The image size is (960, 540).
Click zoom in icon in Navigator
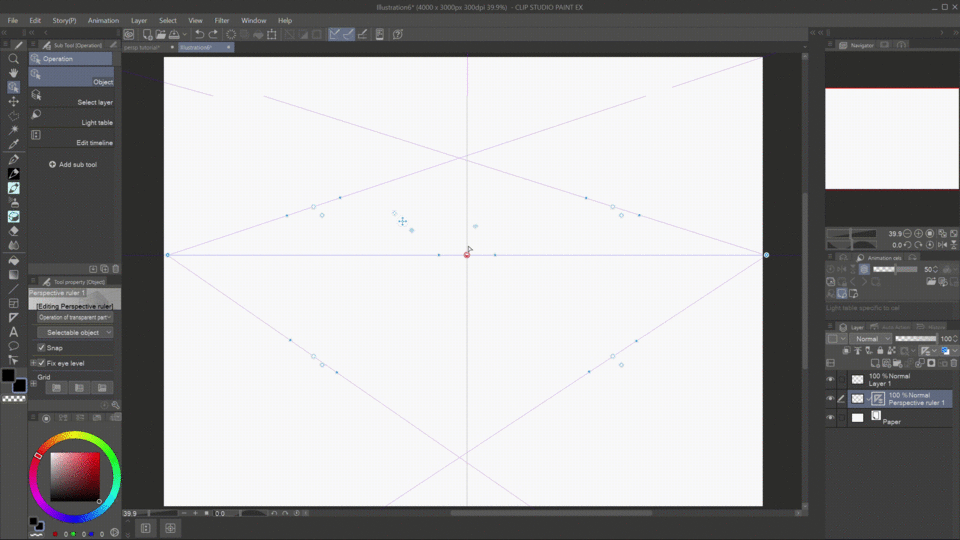click(918, 233)
